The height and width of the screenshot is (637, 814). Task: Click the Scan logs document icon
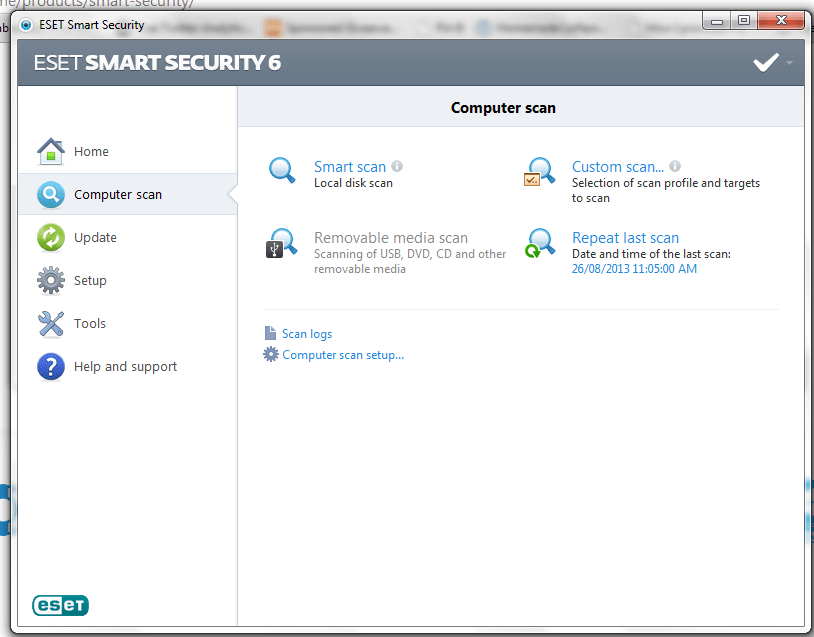(270, 333)
